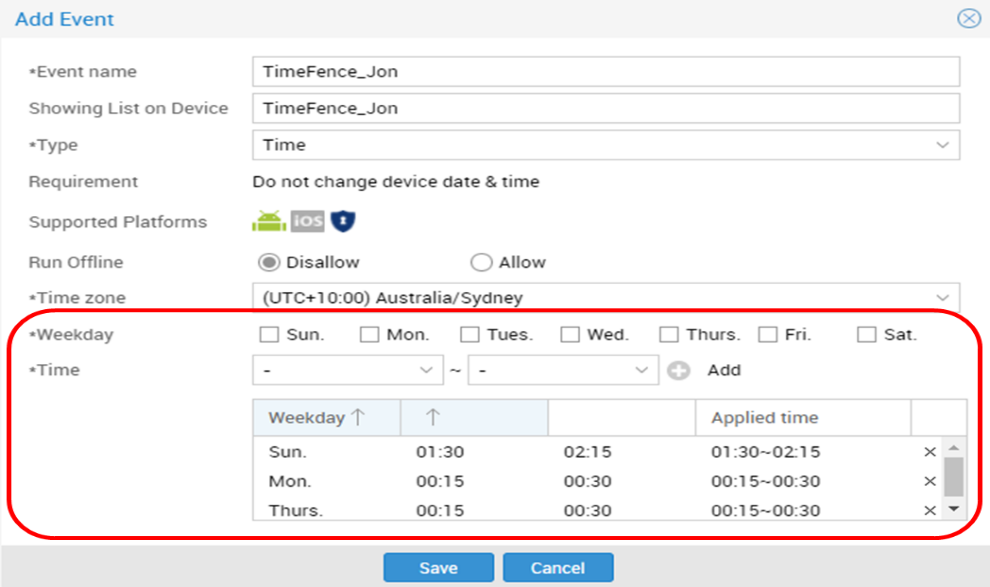Remove the Sun. 01:30~02:15 entry
Viewport: 990px width, 587px height.
pyautogui.click(x=929, y=452)
